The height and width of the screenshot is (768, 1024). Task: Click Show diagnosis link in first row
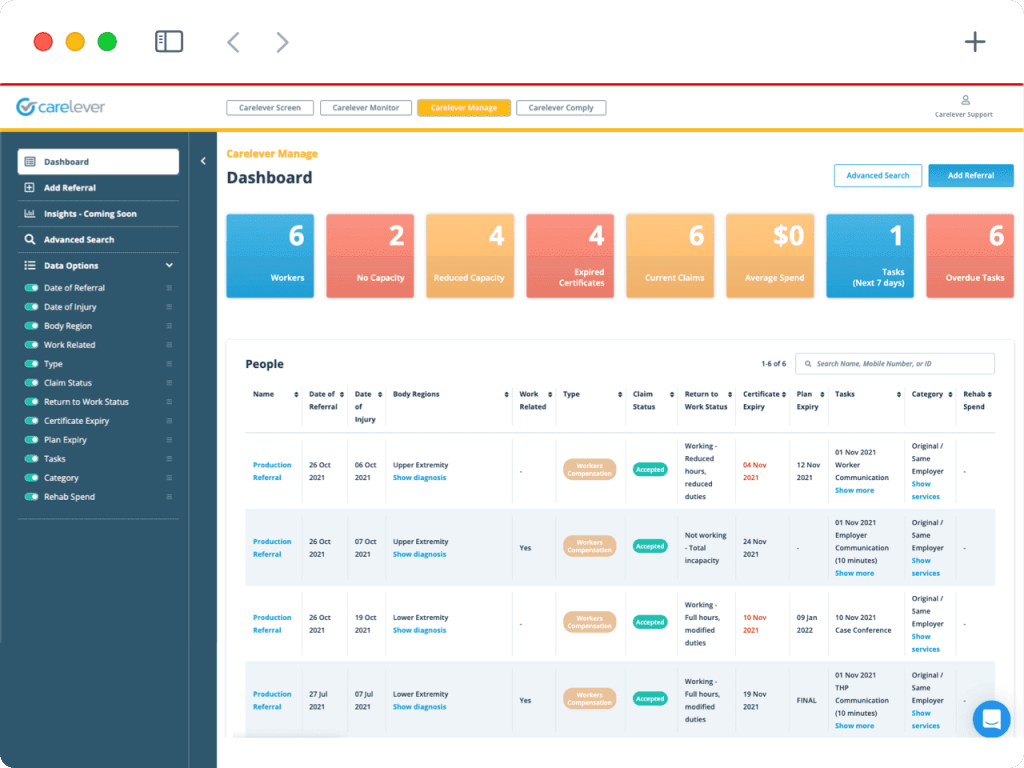tap(419, 477)
